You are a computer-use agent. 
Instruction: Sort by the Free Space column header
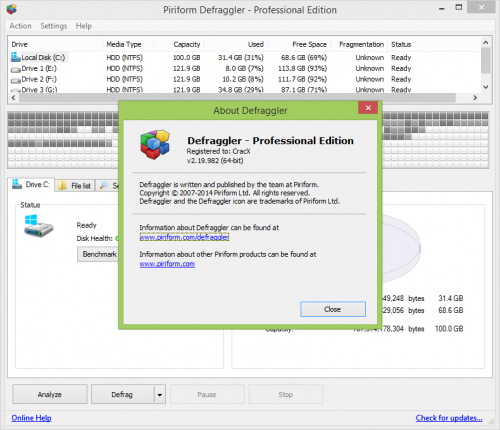pyautogui.click(x=299, y=44)
